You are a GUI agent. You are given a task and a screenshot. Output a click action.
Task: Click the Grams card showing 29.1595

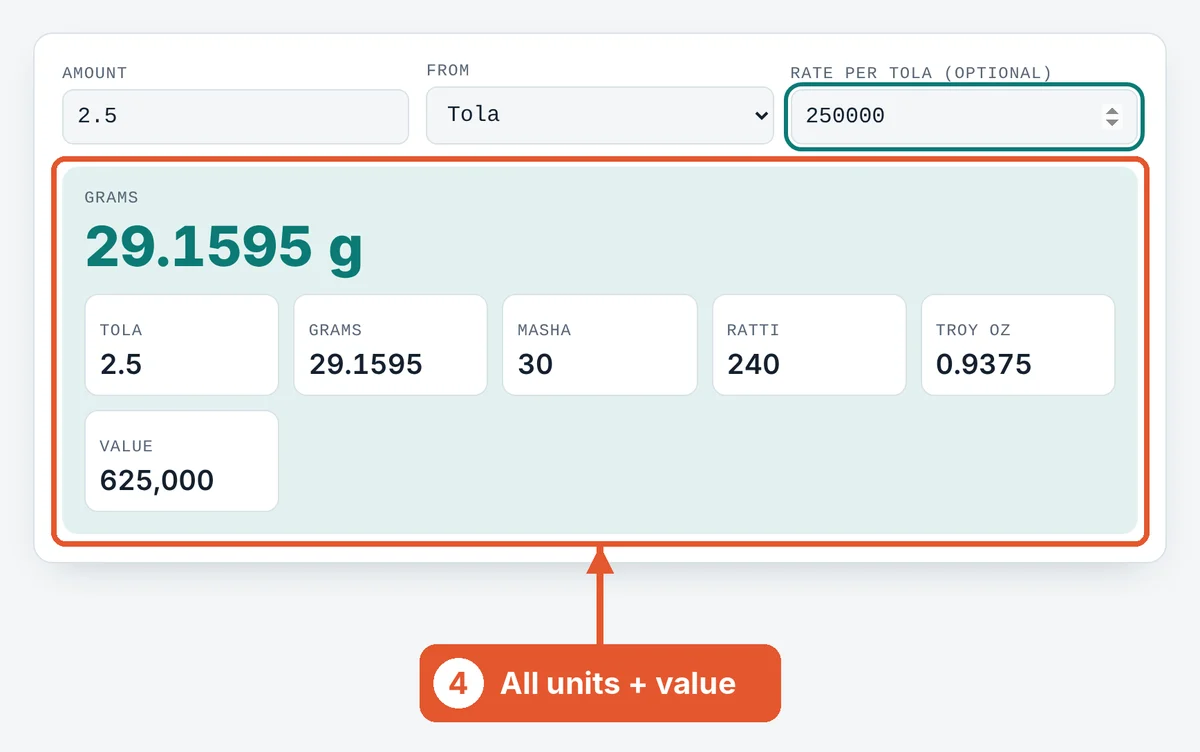(x=391, y=345)
